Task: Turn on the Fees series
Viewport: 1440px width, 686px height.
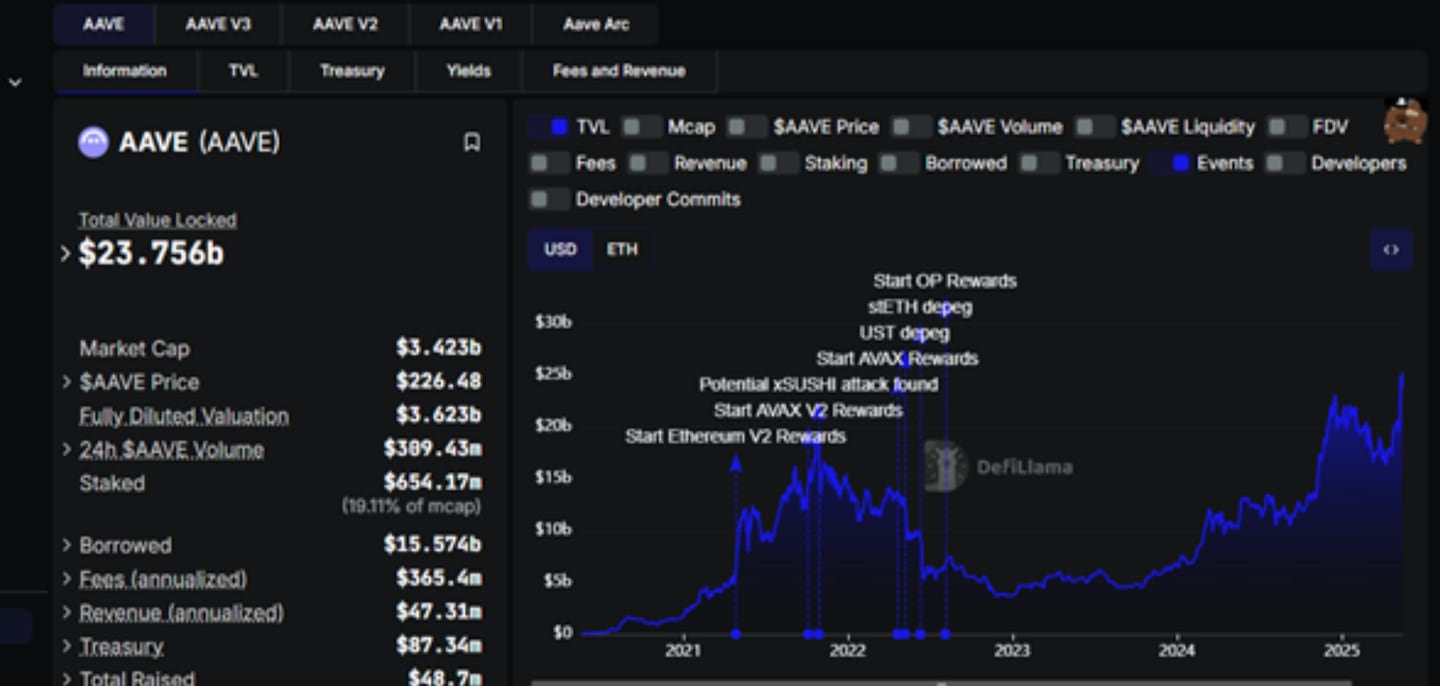Action: 549,163
